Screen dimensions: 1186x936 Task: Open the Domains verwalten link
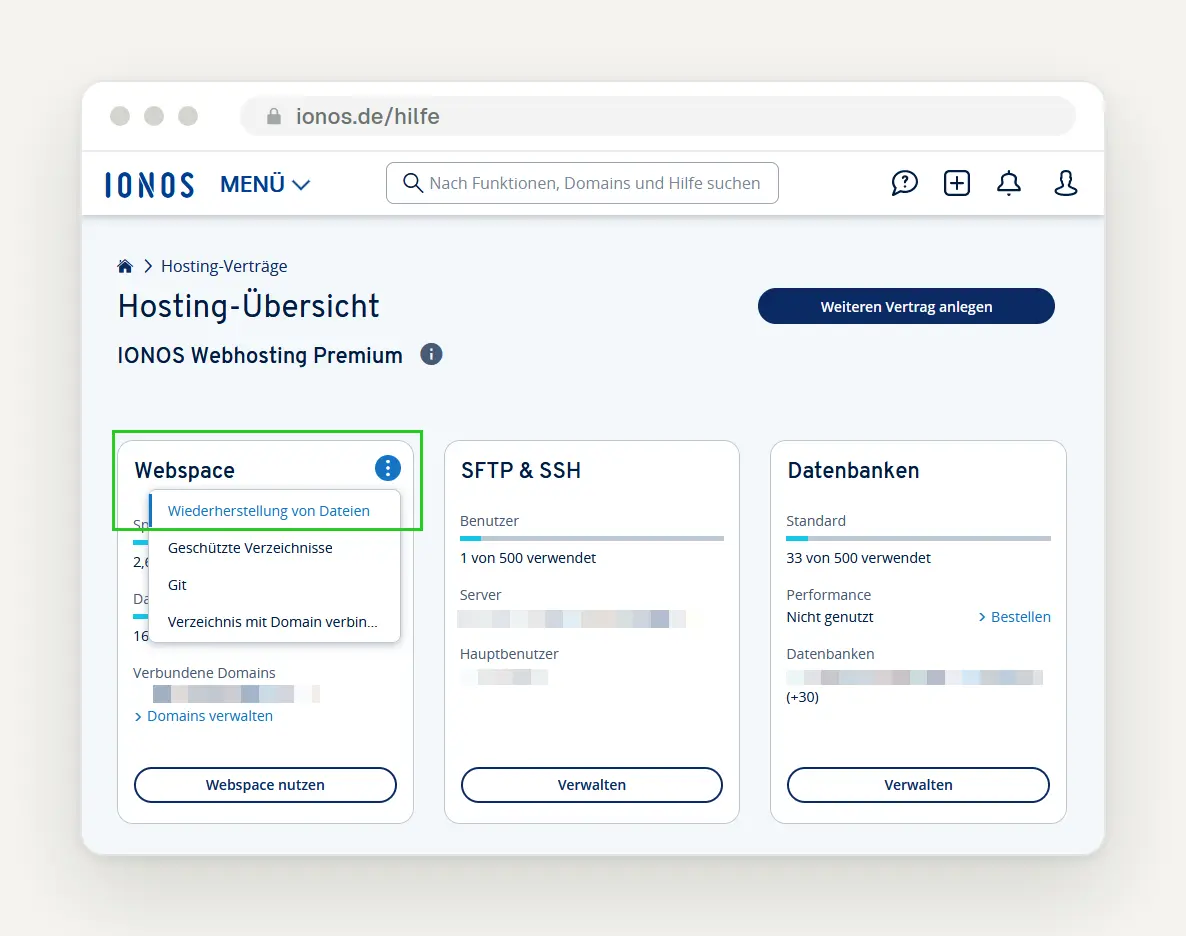coord(203,716)
